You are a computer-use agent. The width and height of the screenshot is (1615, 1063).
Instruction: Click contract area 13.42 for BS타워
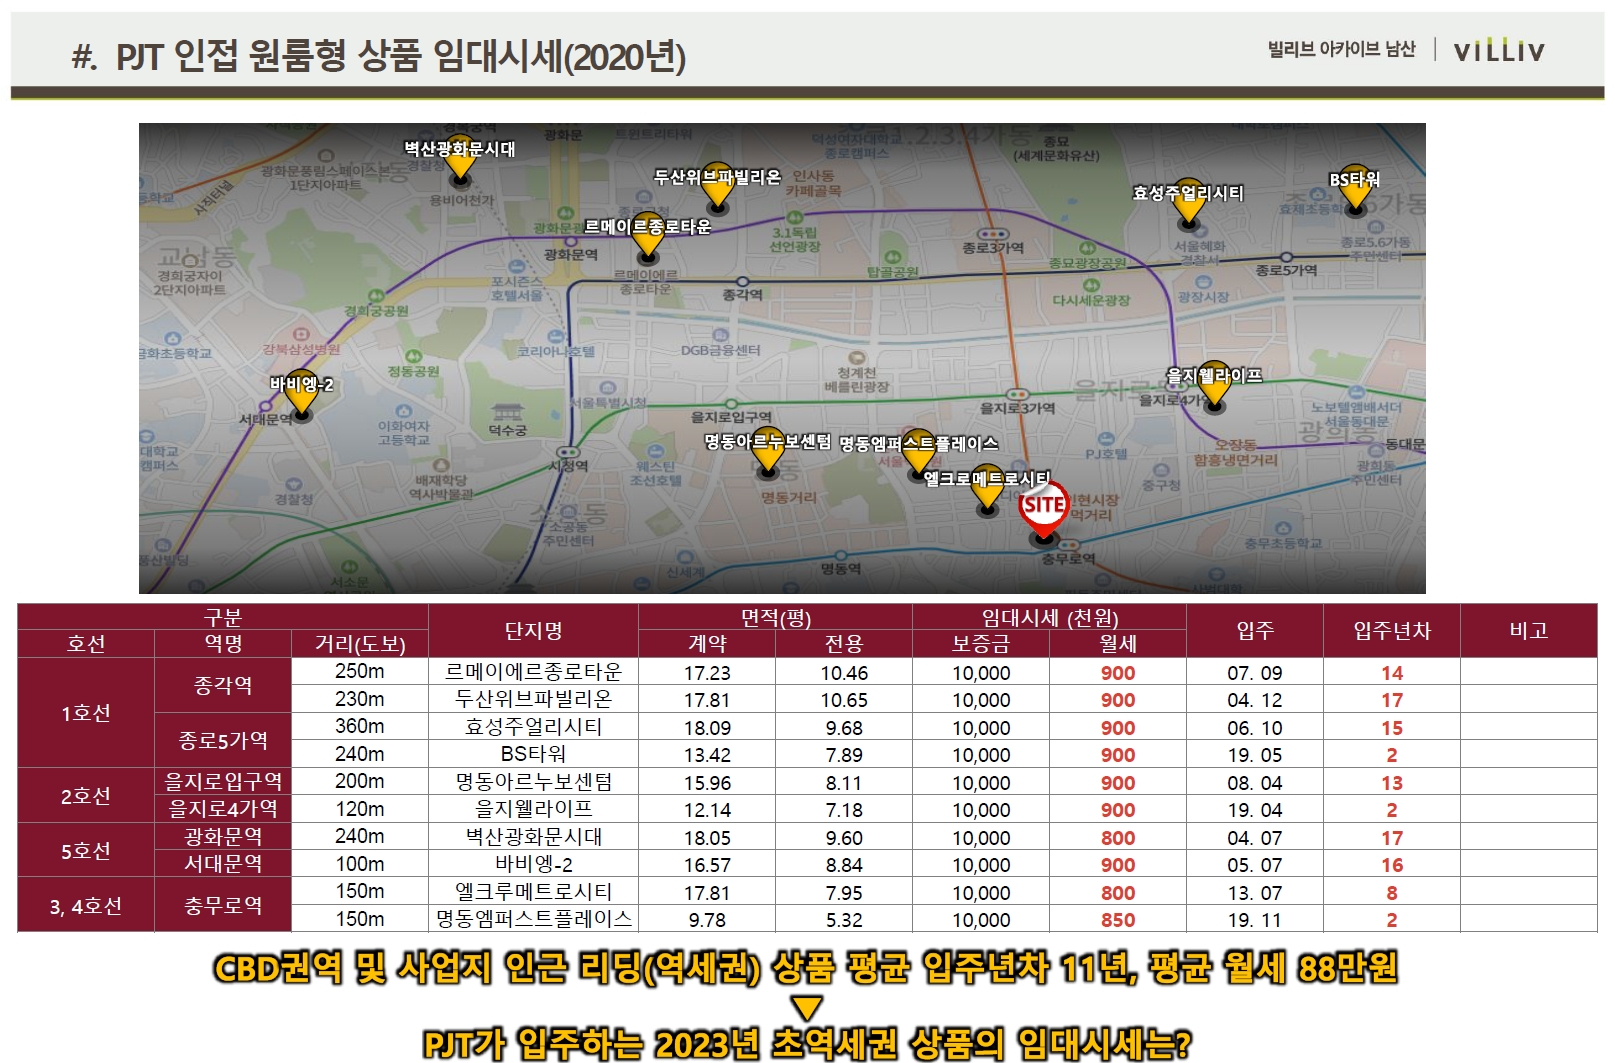pyautogui.click(x=707, y=755)
